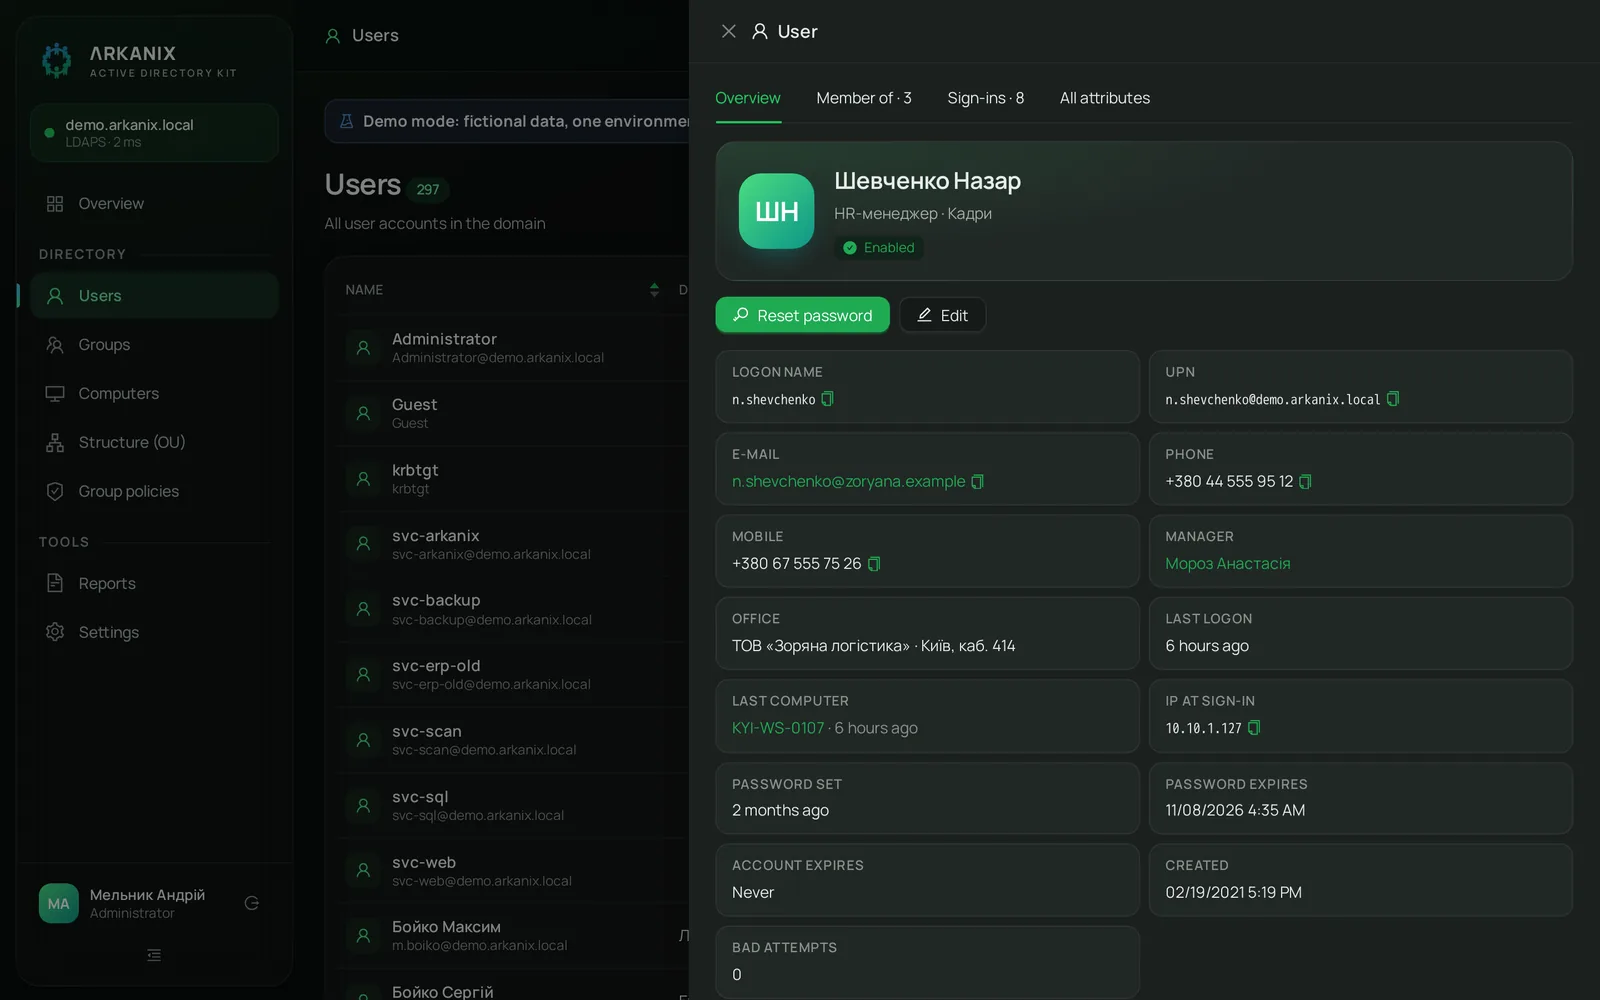Open the n.shevchenko@zoryana.example email link
This screenshot has height=1000, width=1600.
pos(848,482)
